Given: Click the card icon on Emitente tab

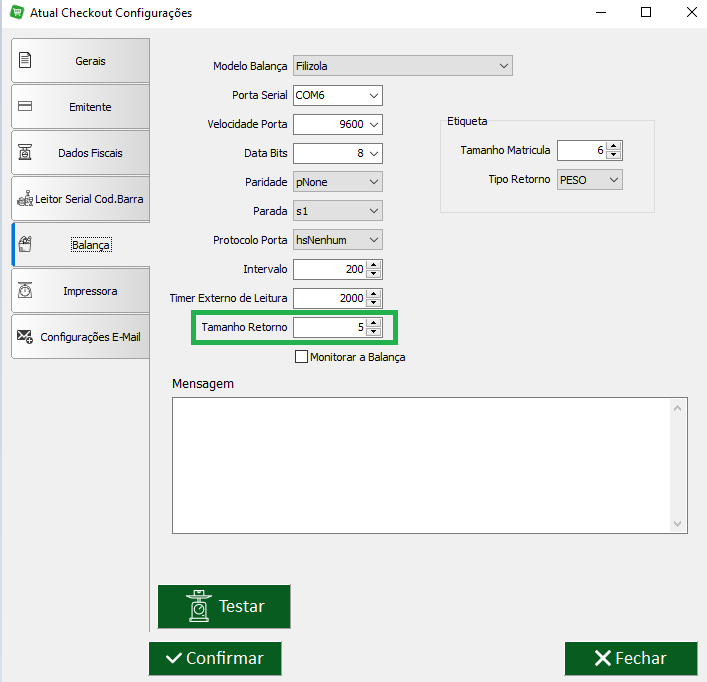Looking at the screenshot, I should click(25, 106).
